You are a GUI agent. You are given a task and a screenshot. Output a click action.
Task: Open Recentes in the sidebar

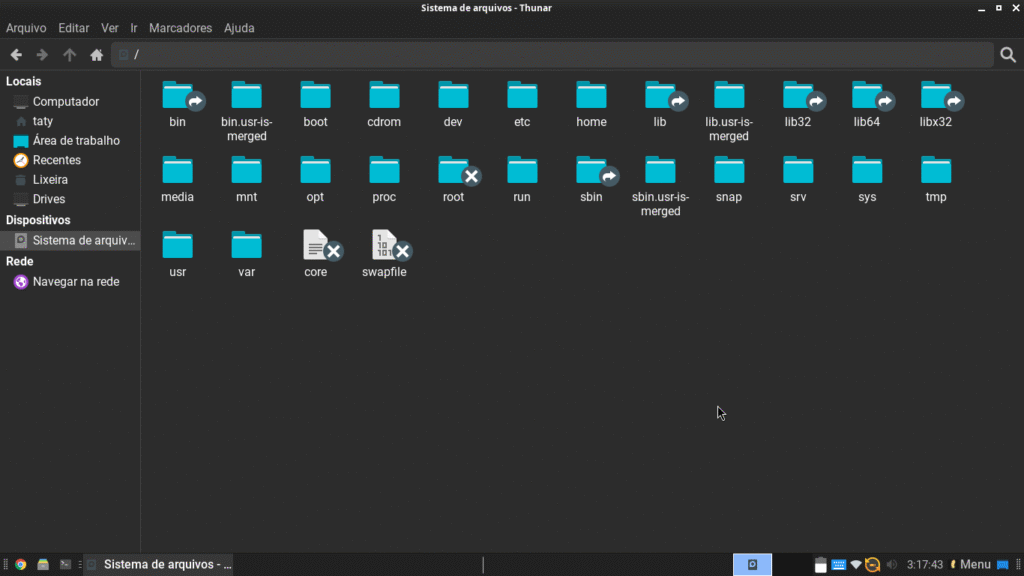tap(56, 160)
